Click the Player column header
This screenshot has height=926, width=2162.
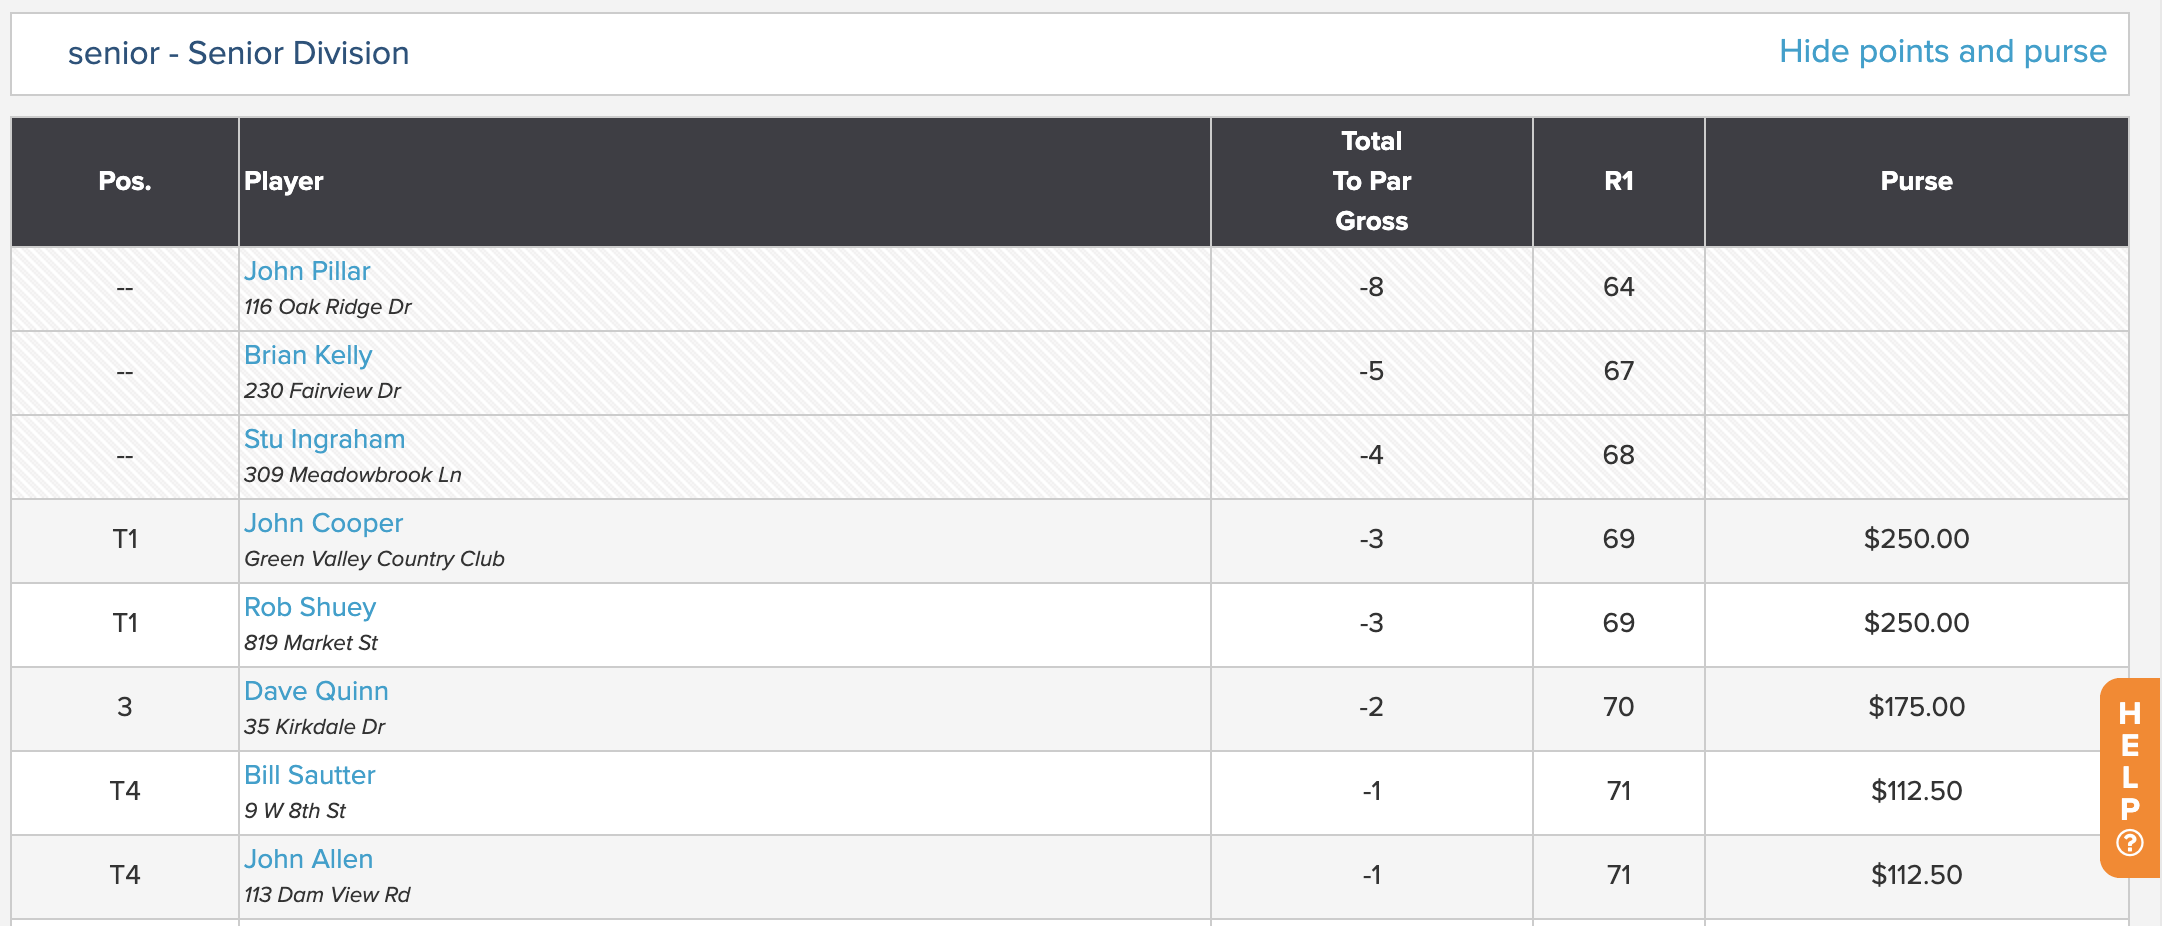pyautogui.click(x=725, y=181)
